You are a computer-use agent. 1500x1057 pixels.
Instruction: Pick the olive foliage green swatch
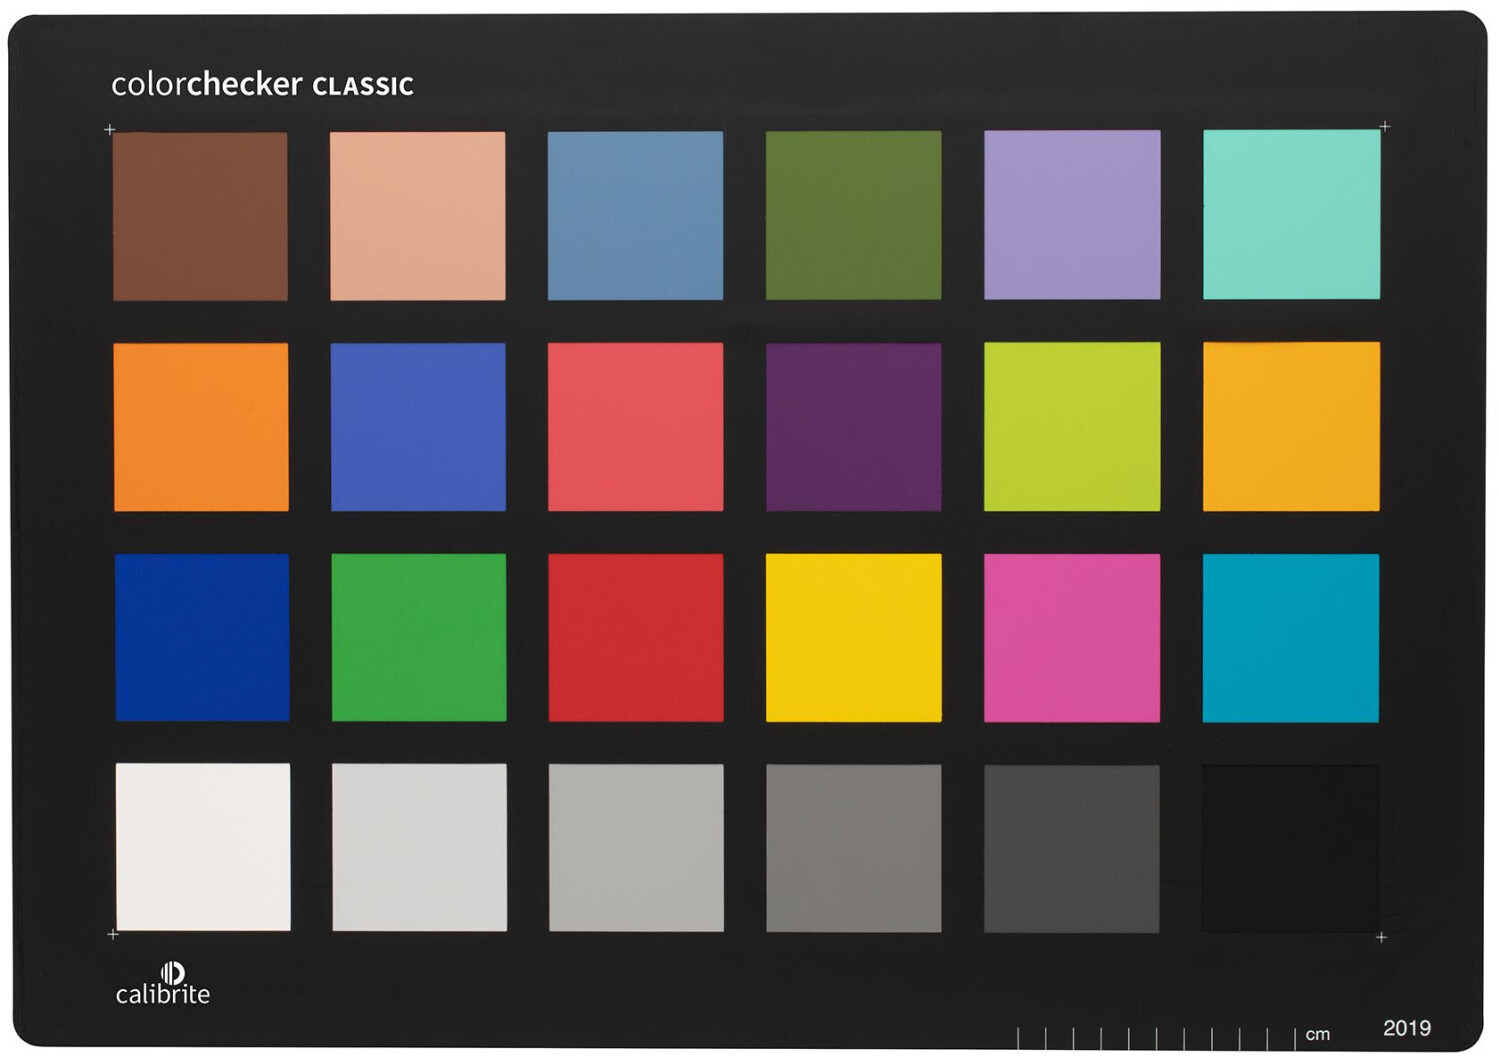pos(853,215)
